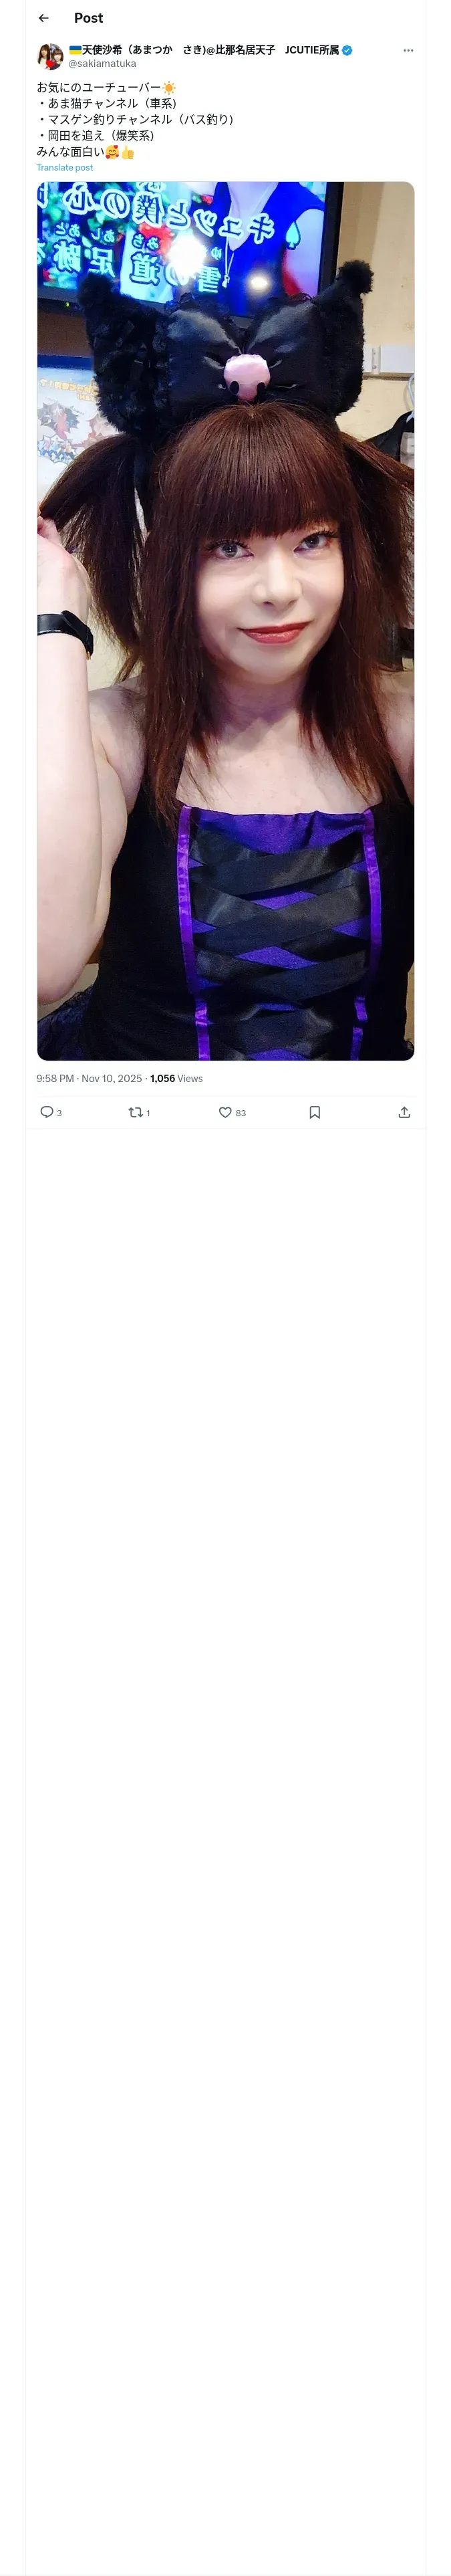Click the Translate post link
Viewport: 451px width, 2576px height.
65,168
